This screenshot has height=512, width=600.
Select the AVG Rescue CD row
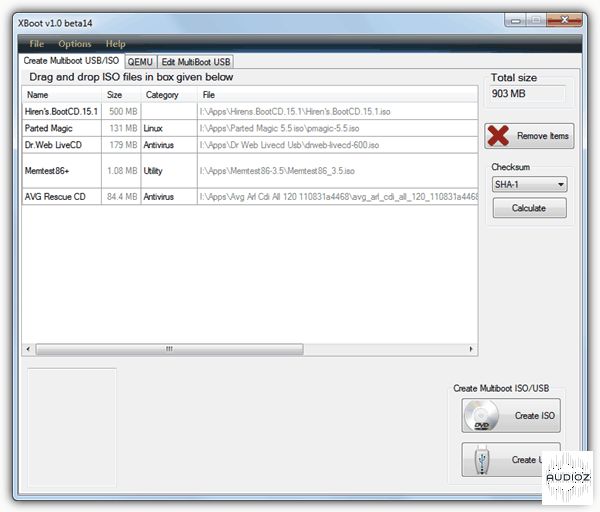click(250, 197)
